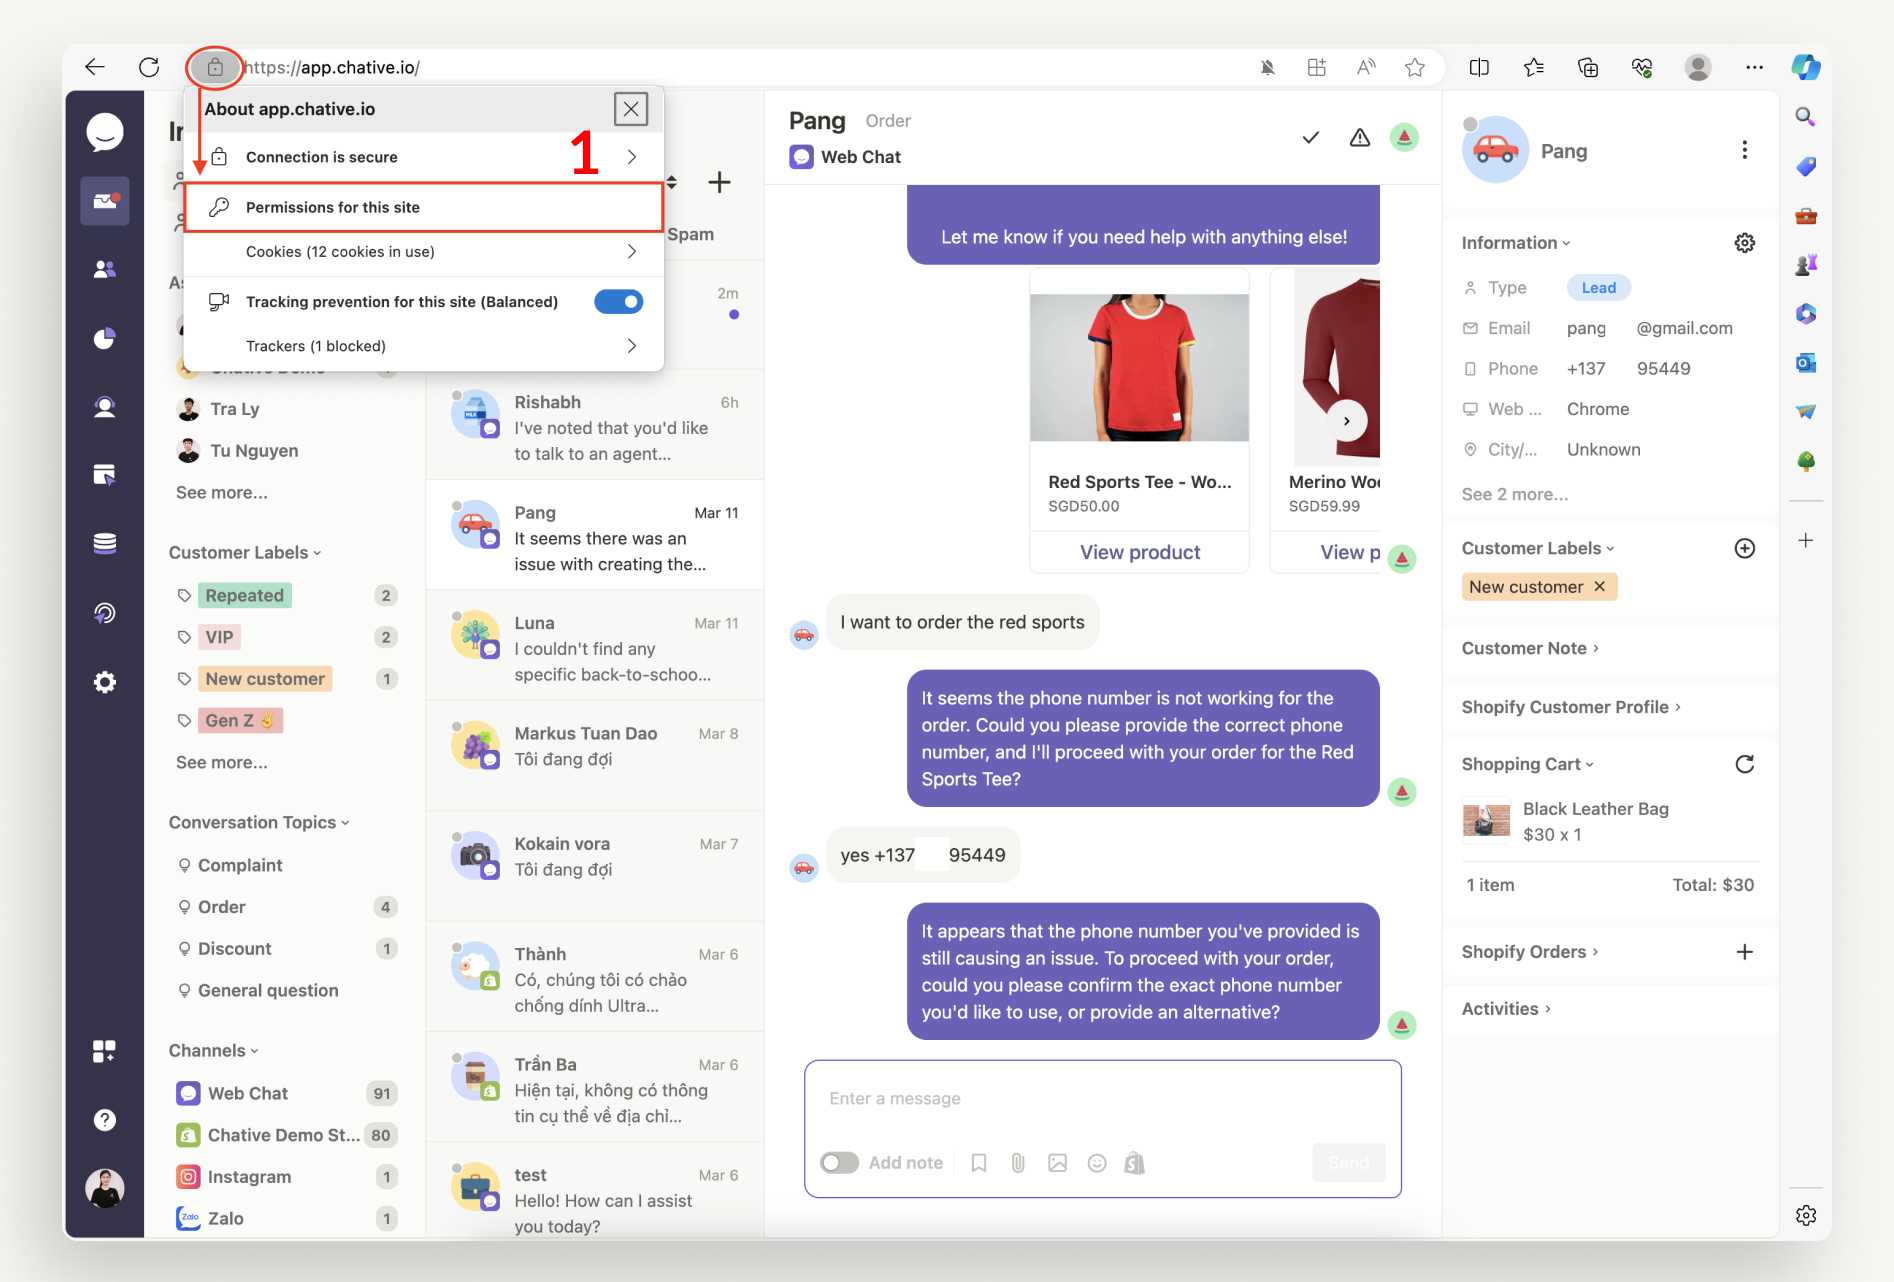The width and height of the screenshot is (1894, 1282).
Task: Open the Shopify icon in the composer
Action: click(1134, 1162)
